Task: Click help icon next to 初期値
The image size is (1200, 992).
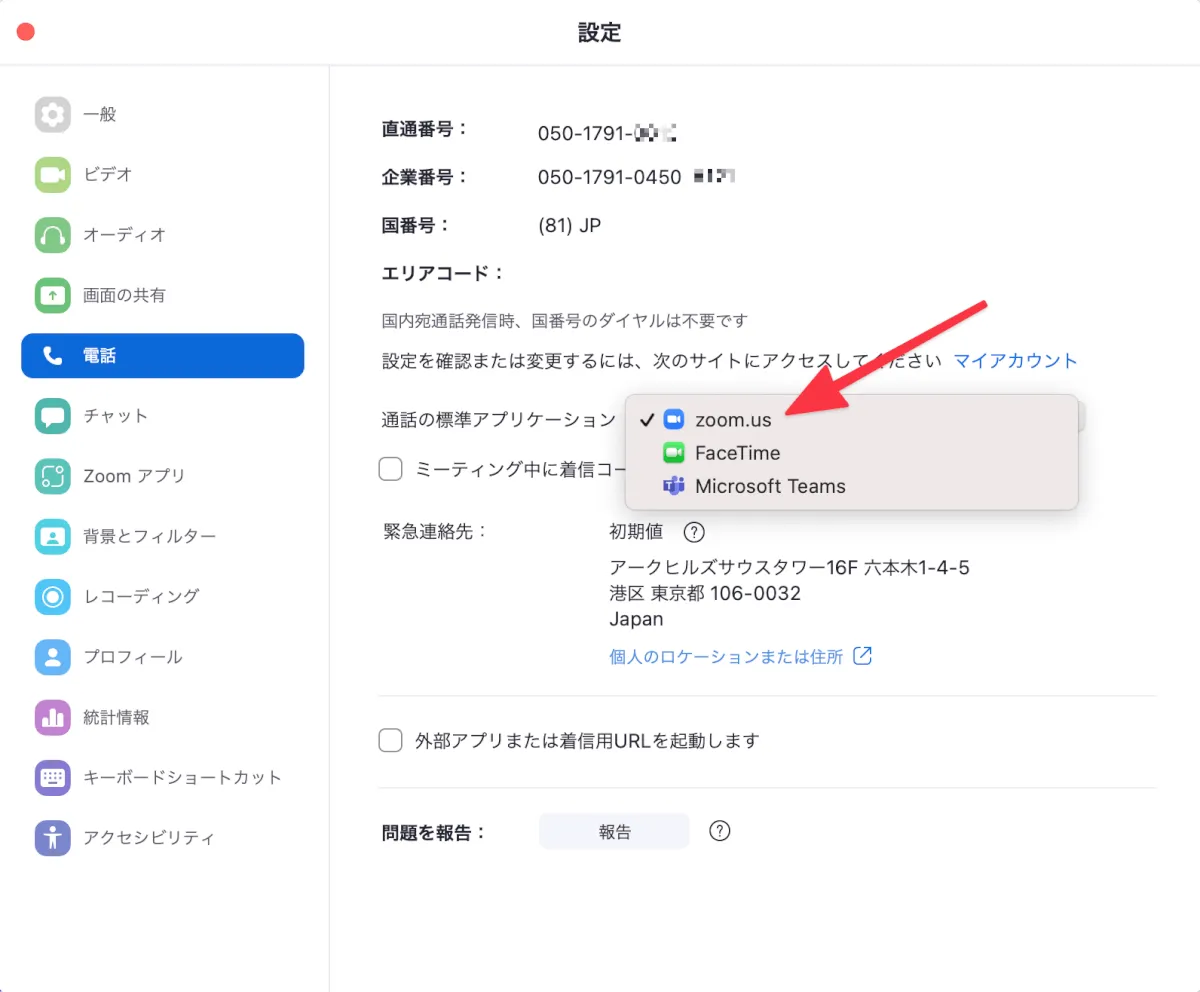Action: [x=694, y=532]
